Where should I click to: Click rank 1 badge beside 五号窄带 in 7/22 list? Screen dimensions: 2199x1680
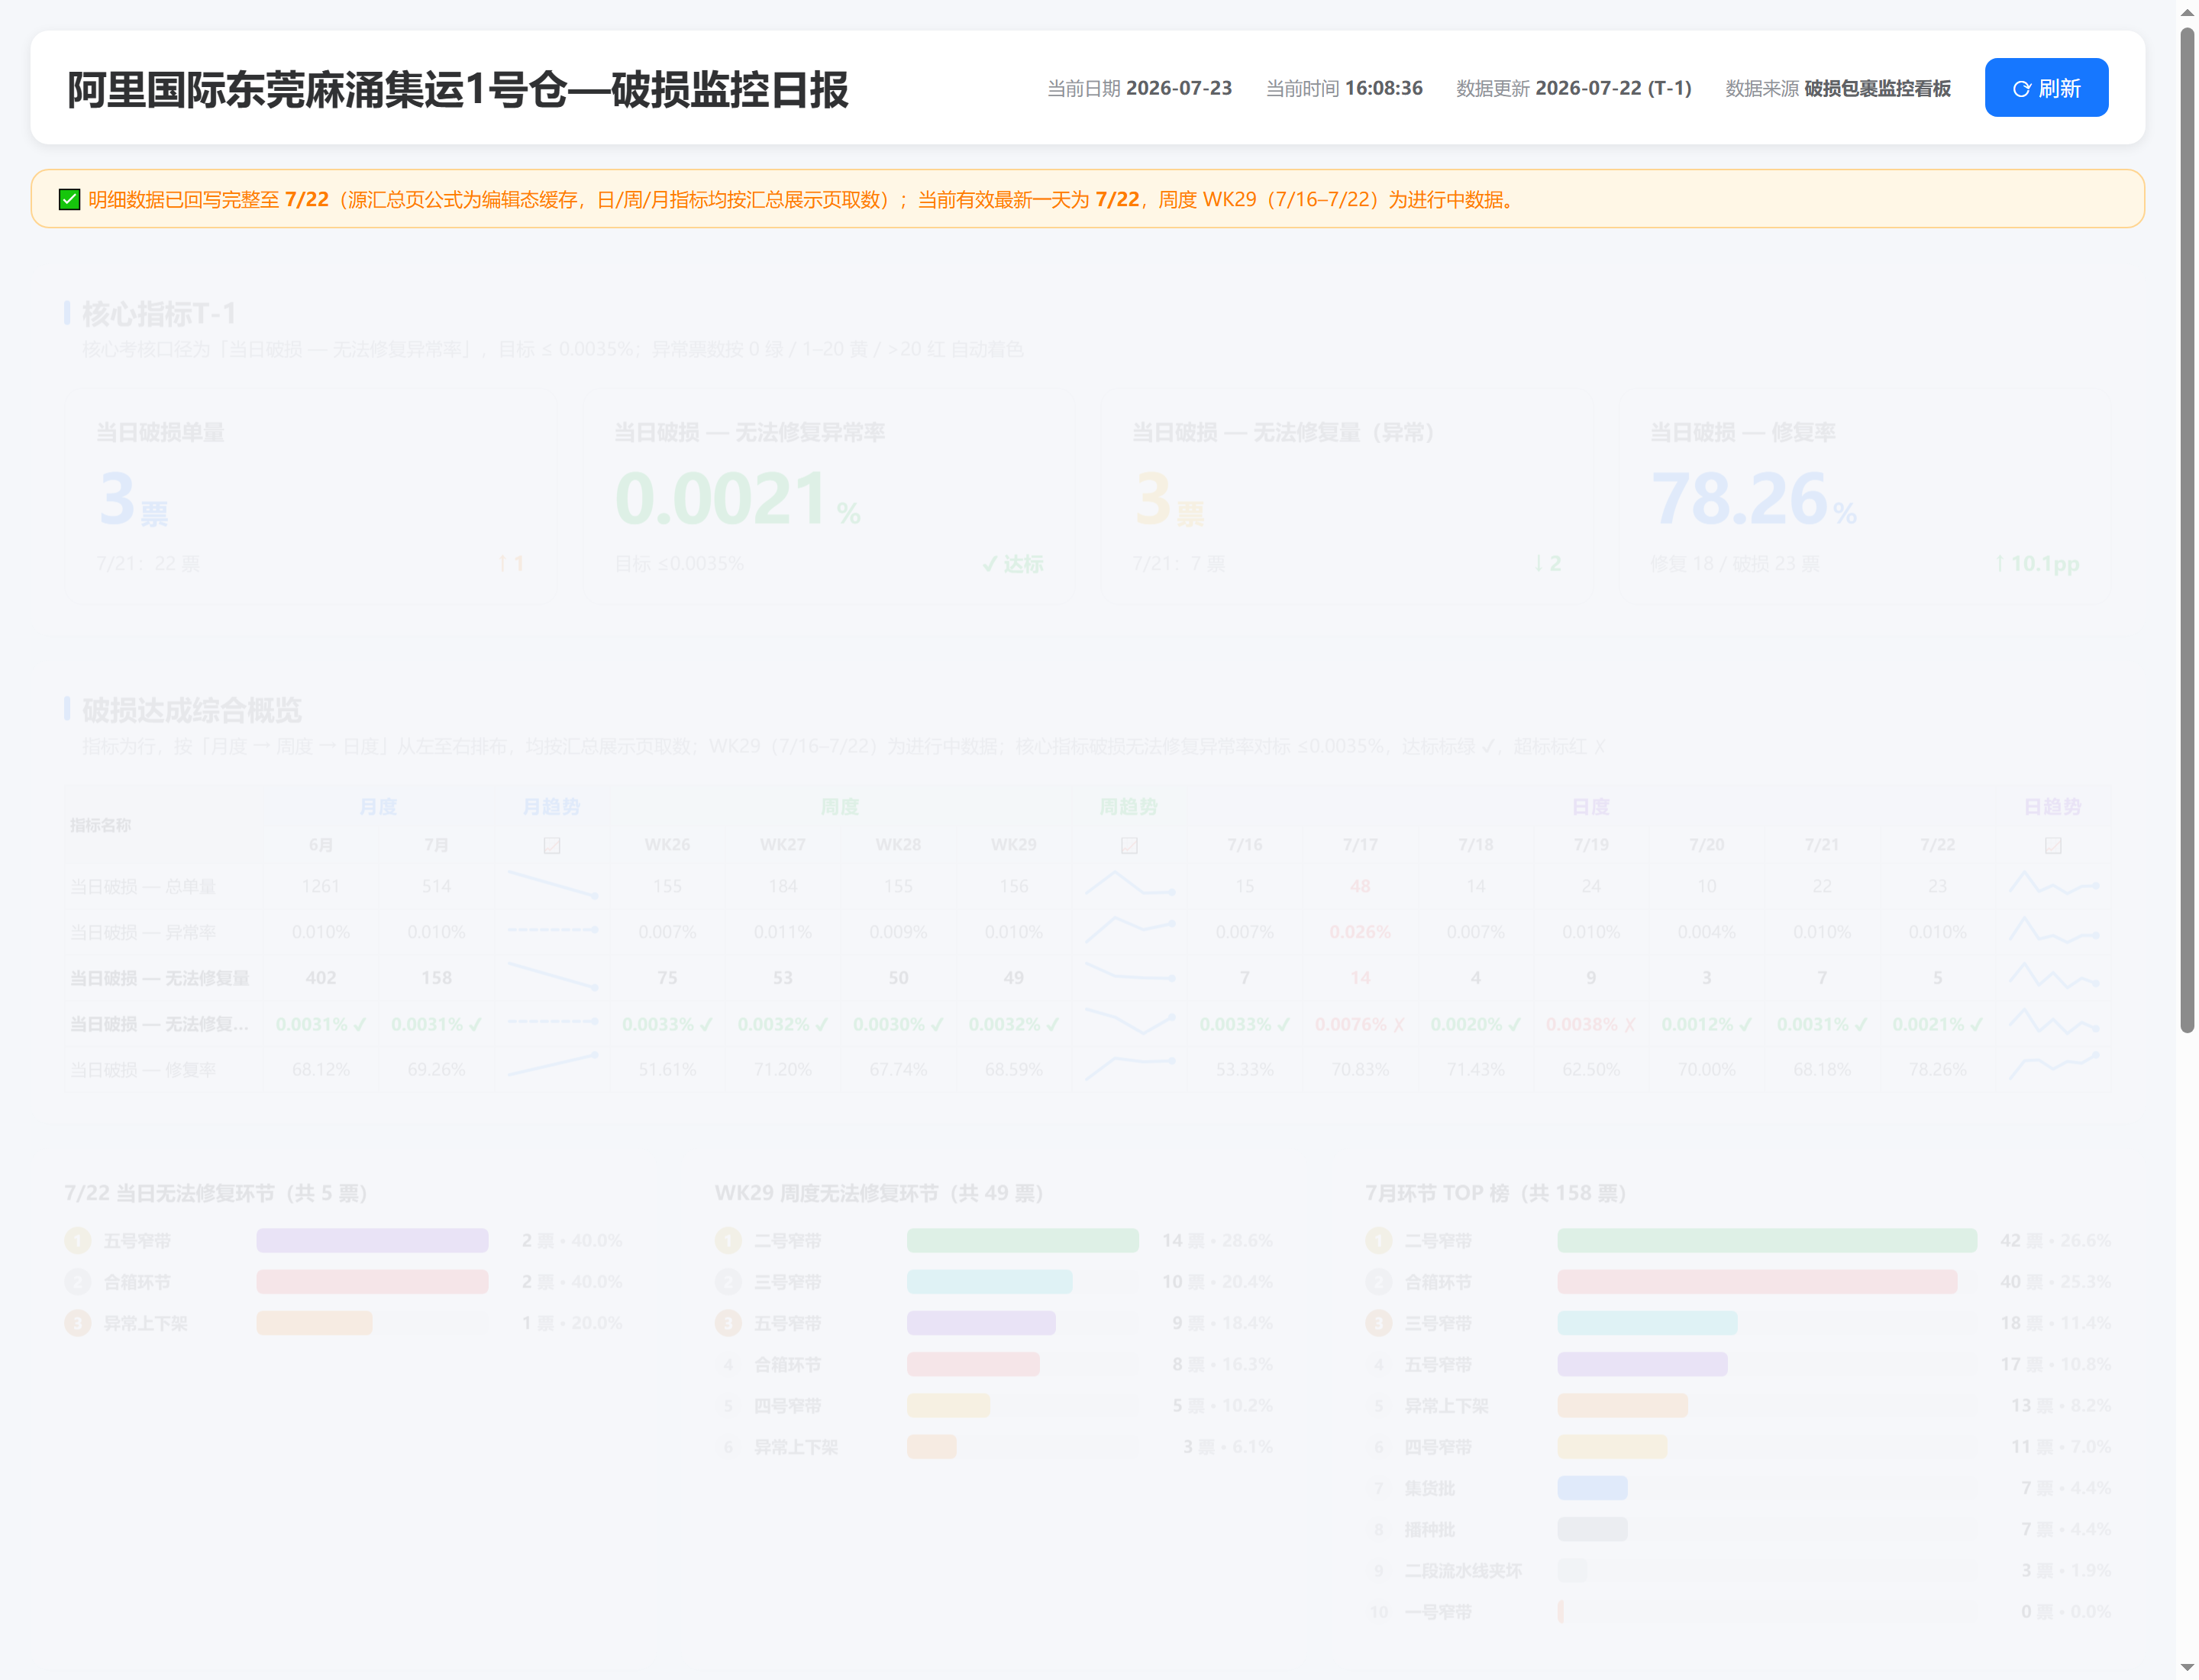[x=78, y=1241]
